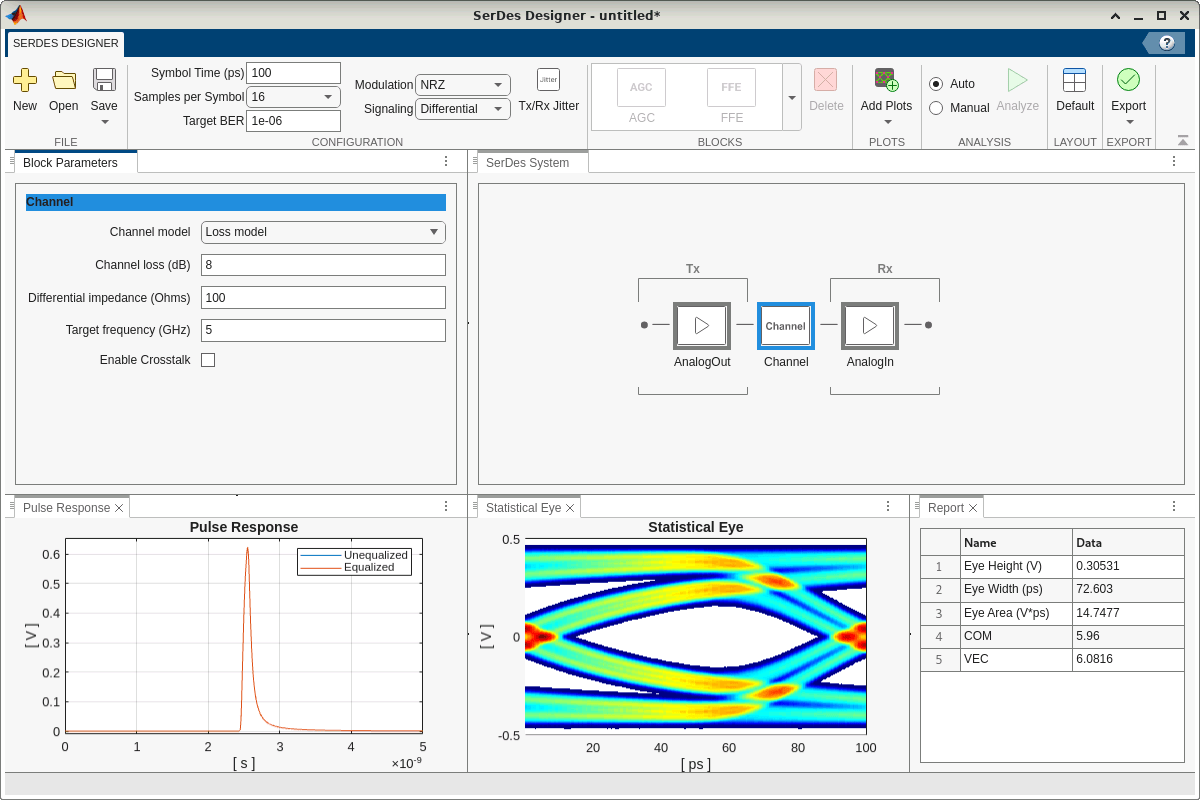Image resolution: width=1200 pixels, height=800 pixels.
Task: Click the Export checkmark icon
Action: [1128, 81]
